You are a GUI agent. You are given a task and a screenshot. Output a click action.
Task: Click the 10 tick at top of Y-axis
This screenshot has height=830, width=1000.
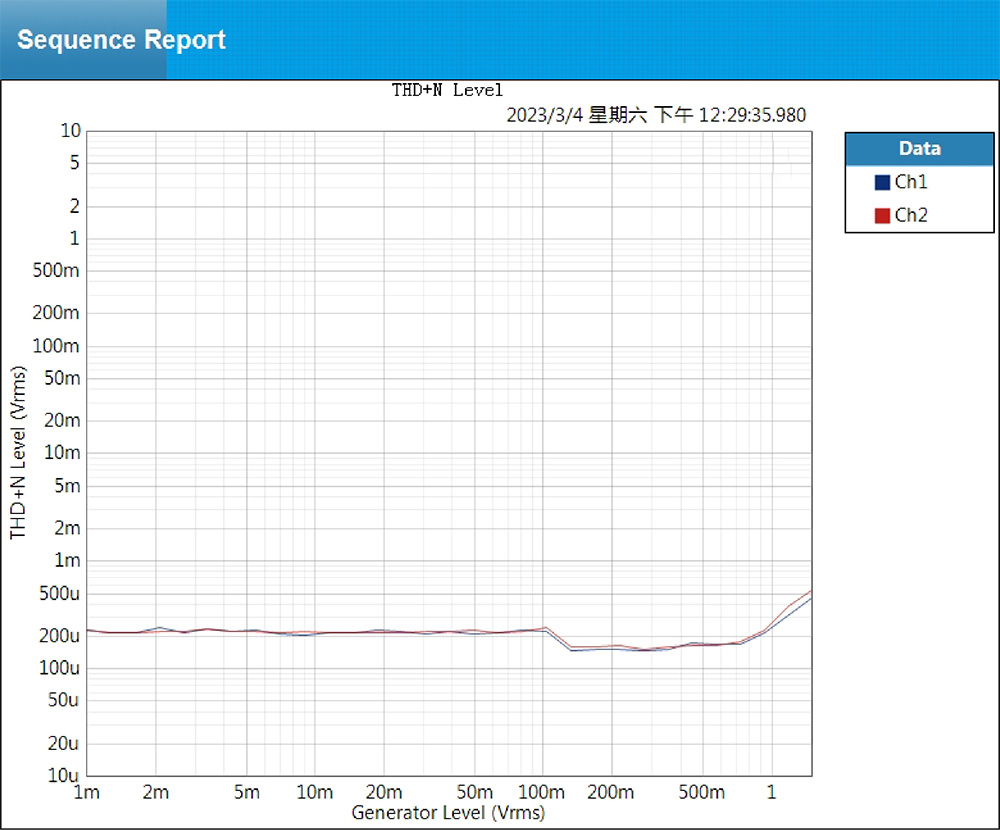coord(70,131)
